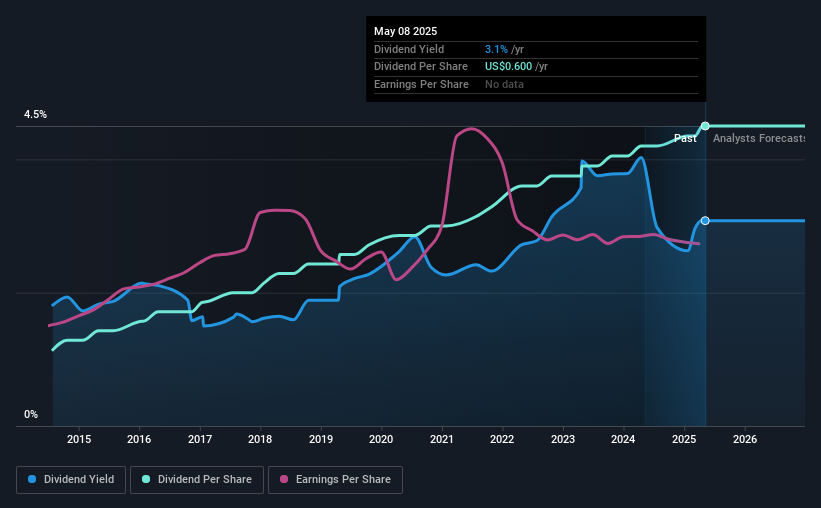The image size is (821, 508).
Task: Click the 2023 x-axis label
Action: (x=563, y=439)
